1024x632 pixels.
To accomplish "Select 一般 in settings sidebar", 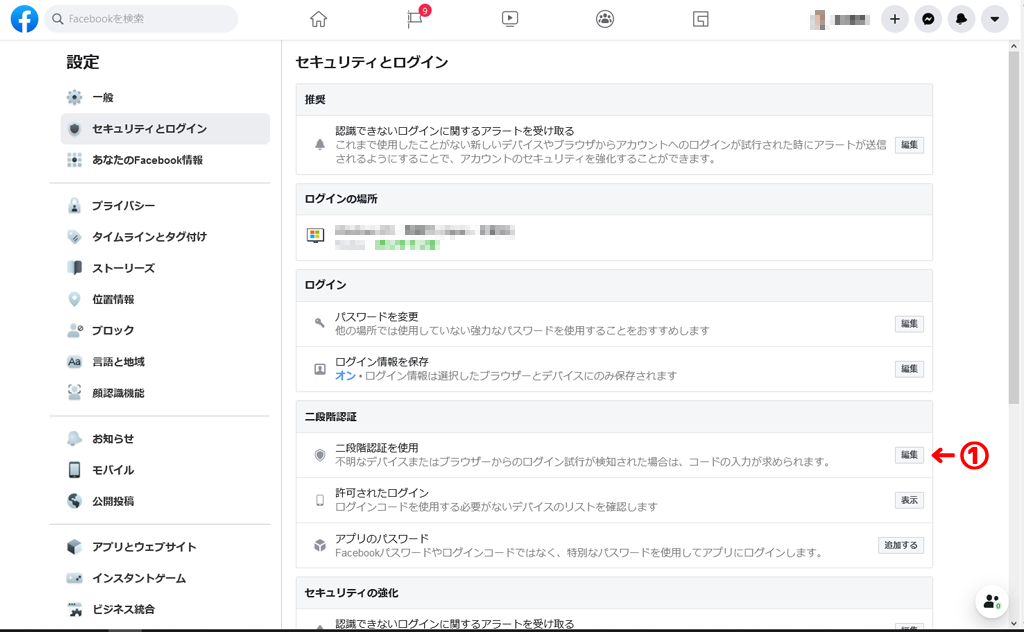I will click(x=165, y=97).
